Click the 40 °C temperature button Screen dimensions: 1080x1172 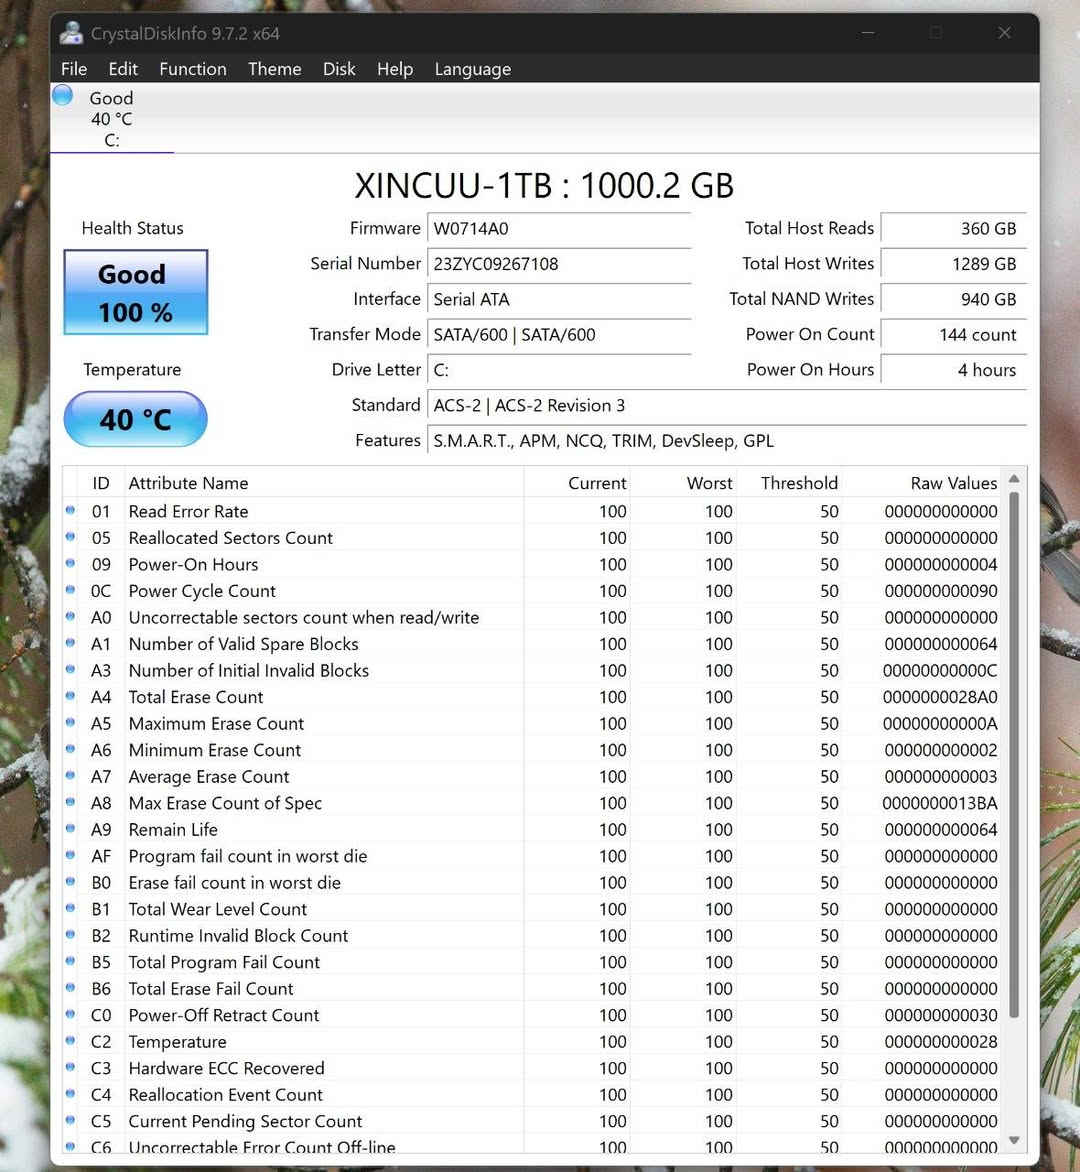tap(134, 419)
